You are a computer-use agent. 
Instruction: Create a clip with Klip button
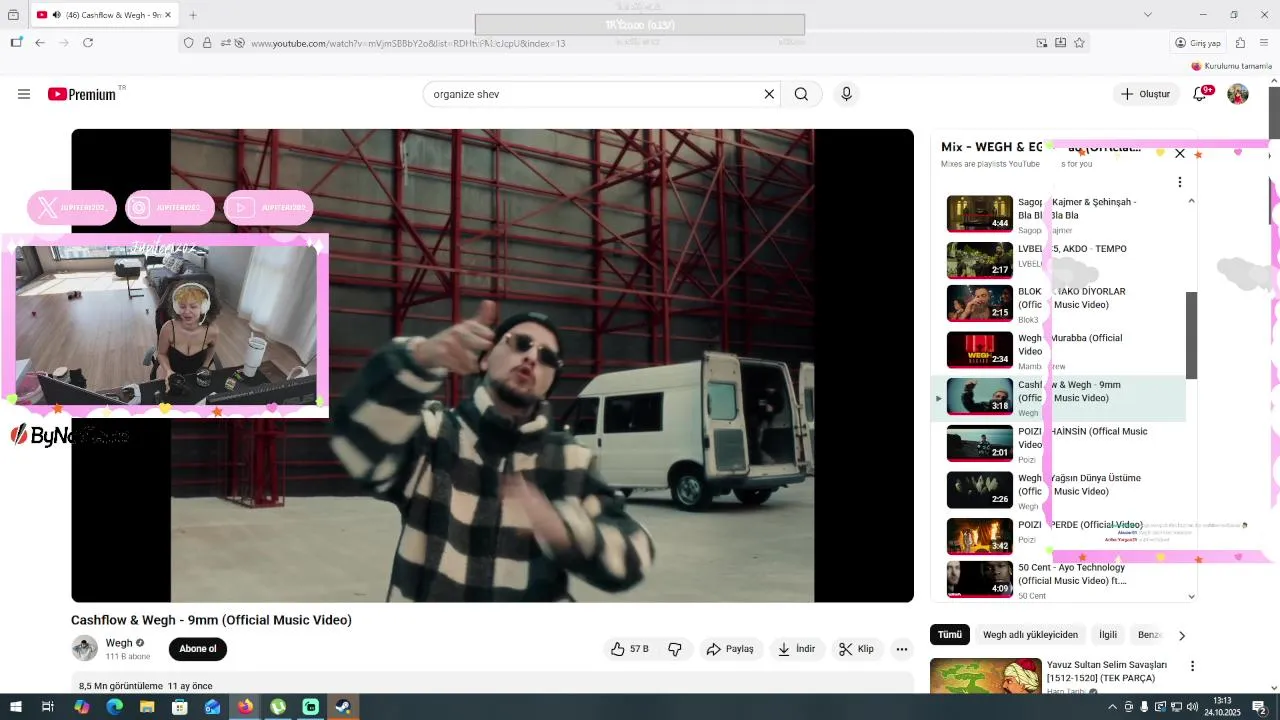[x=857, y=649]
